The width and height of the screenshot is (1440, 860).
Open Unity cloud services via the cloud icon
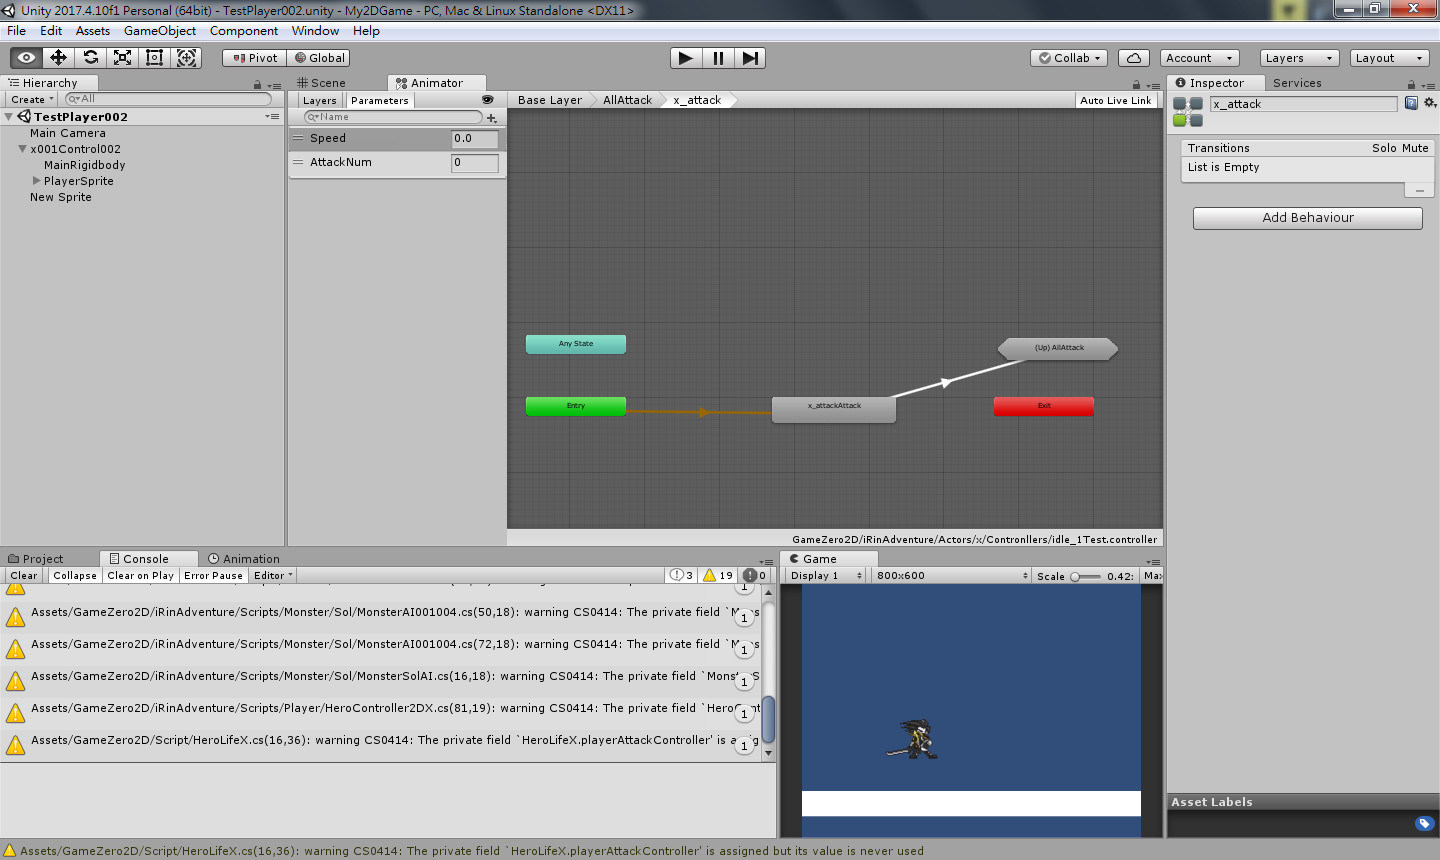pos(1133,57)
